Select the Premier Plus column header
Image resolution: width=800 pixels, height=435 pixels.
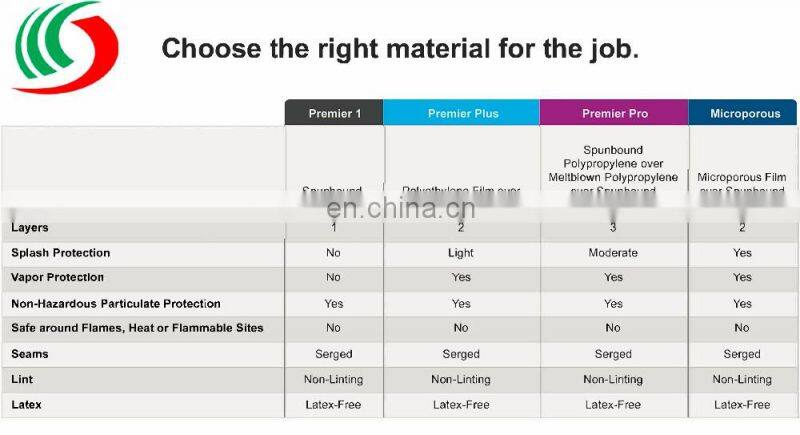(461, 114)
